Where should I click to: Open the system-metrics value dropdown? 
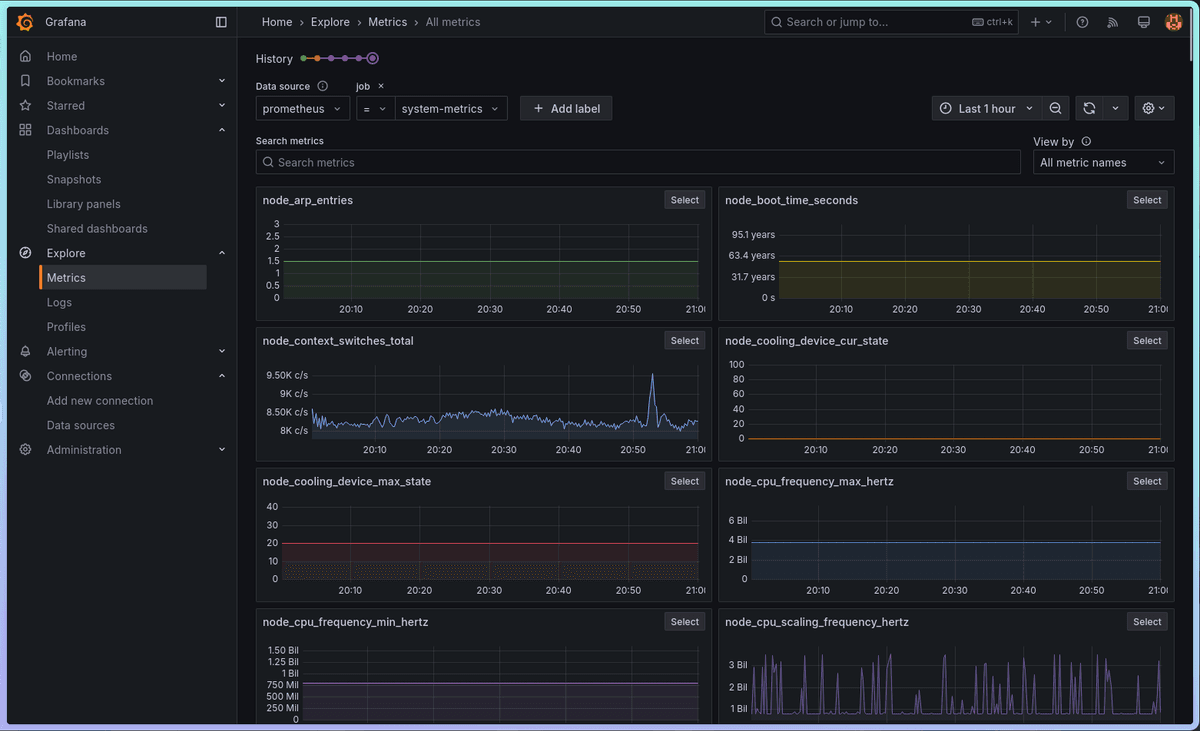tap(451, 108)
